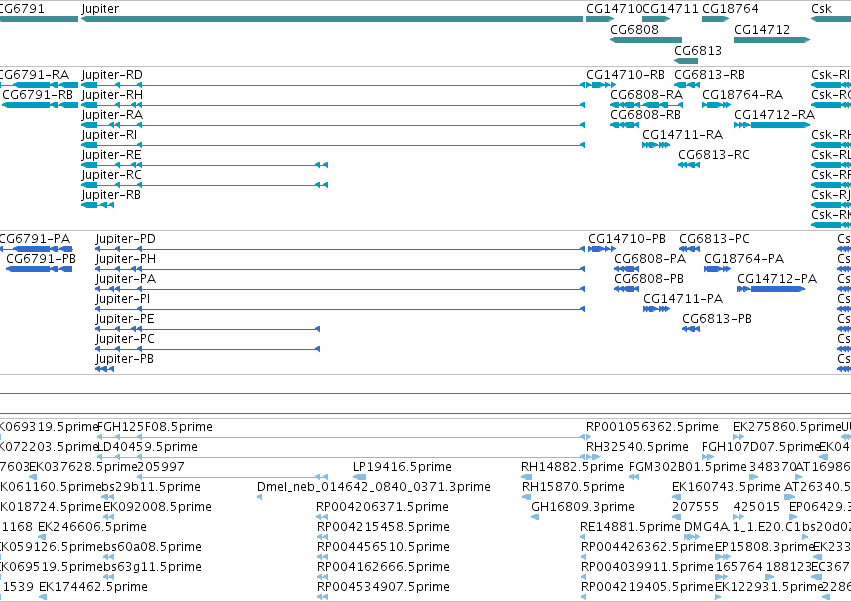
Task: Choose the CG14711-PA protein label
Action: [683, 299]
